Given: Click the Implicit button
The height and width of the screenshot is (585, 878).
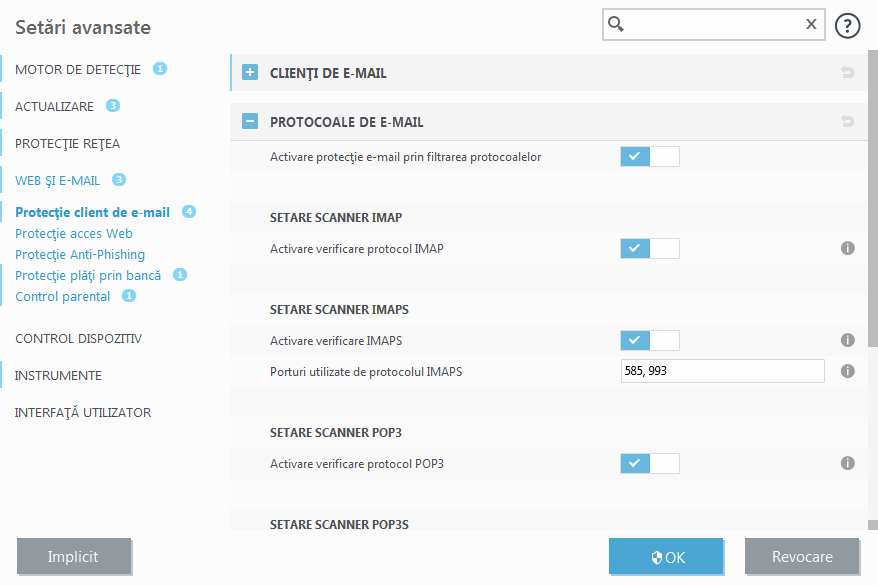Looking at the screenshot, I should 73,556.
